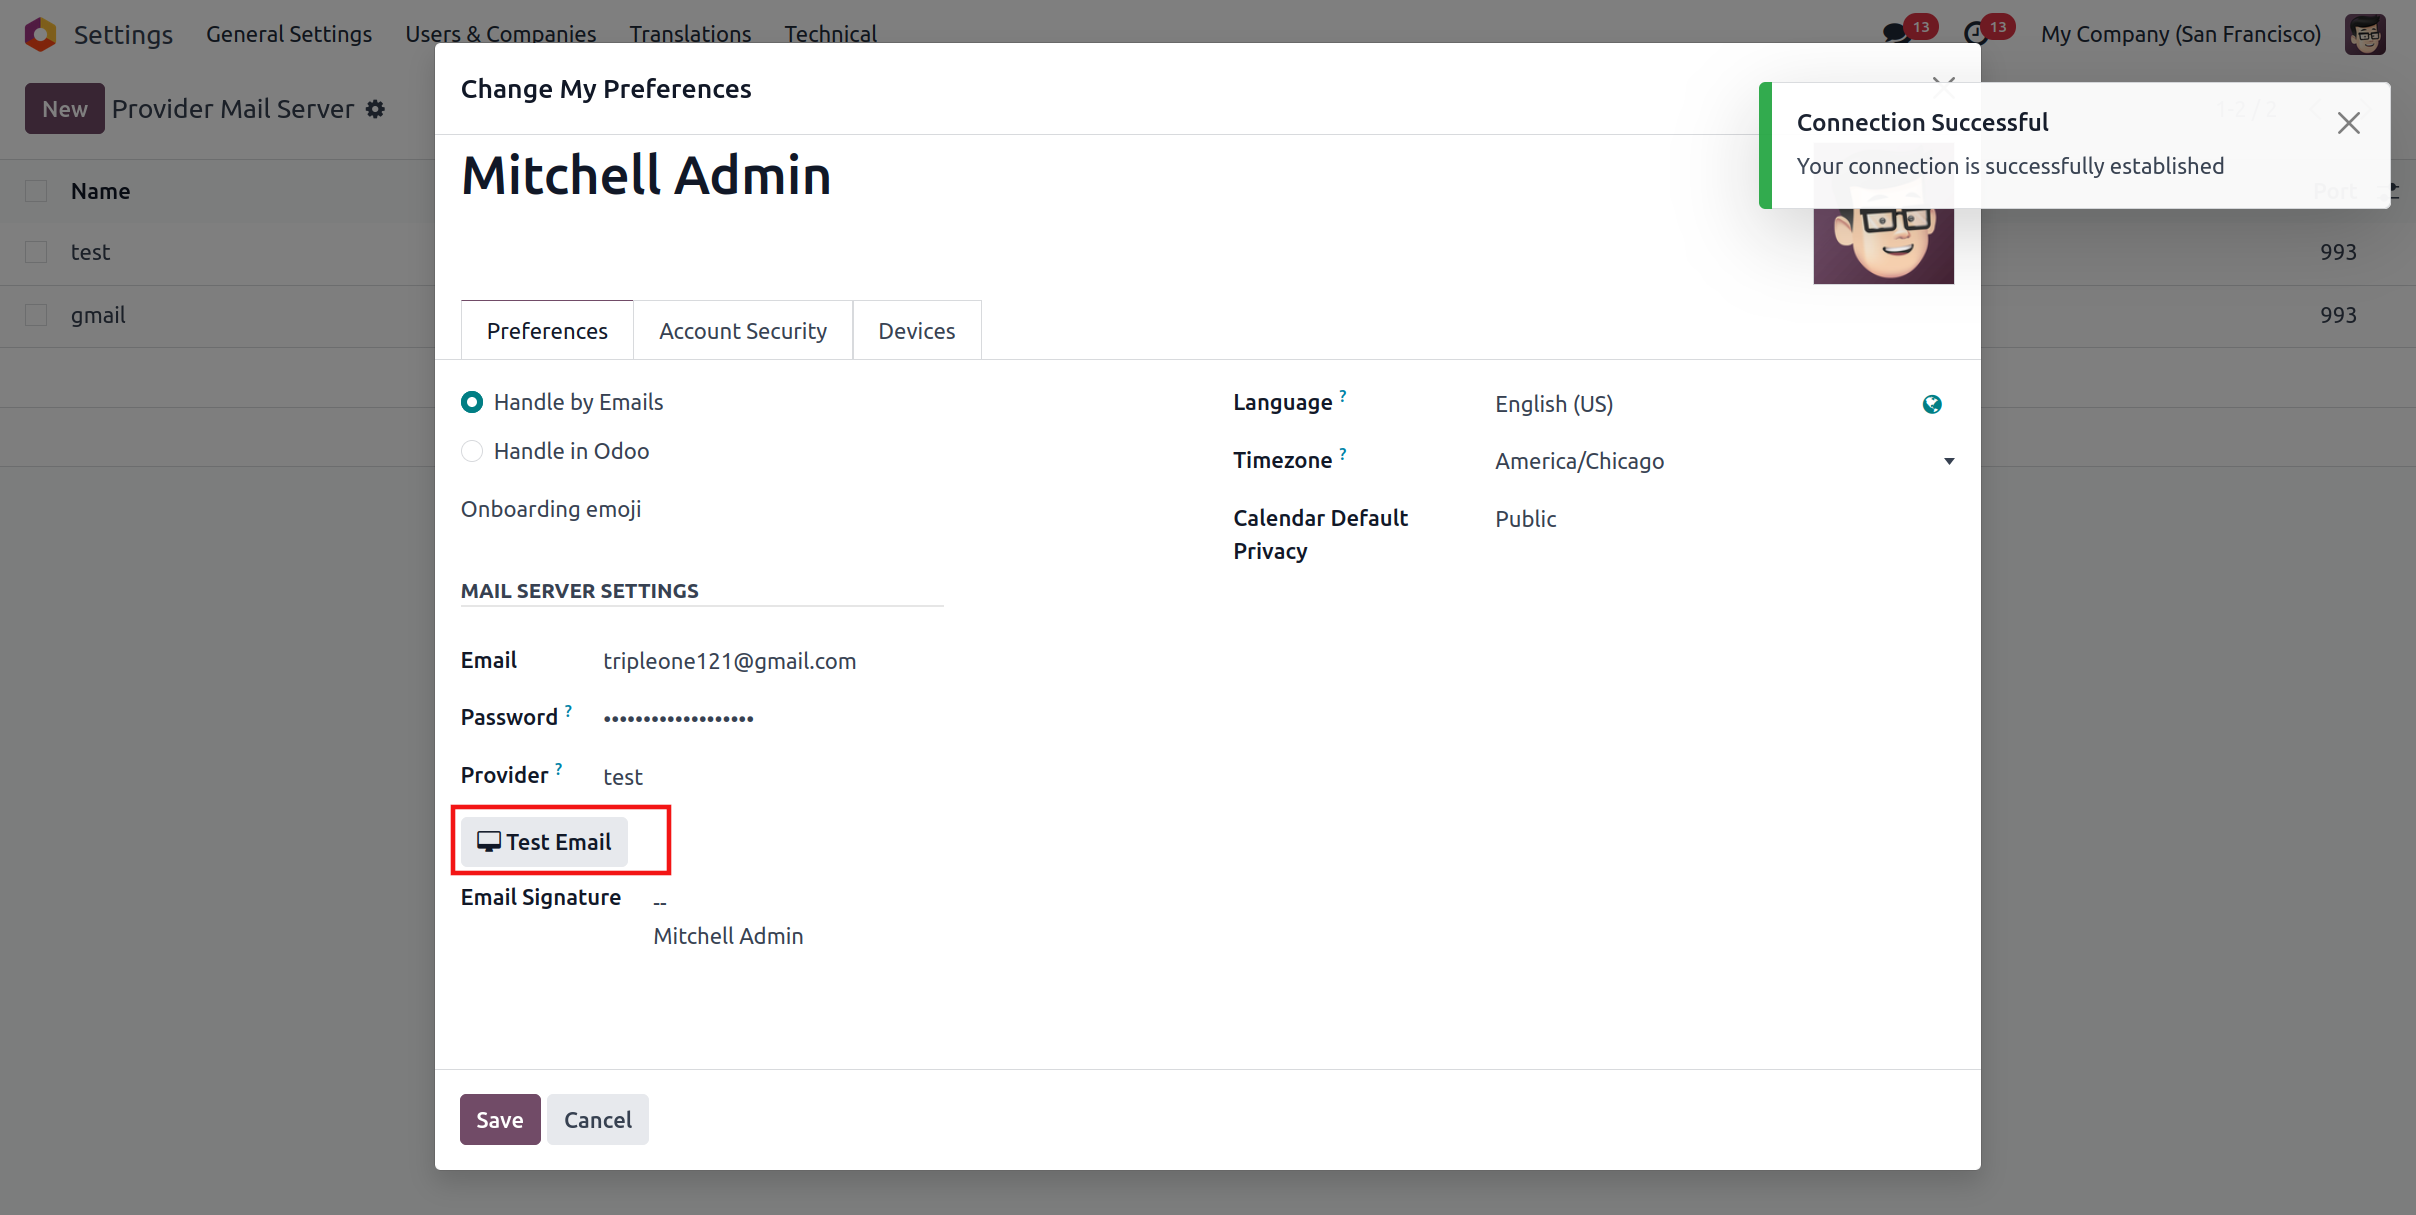
Task: Click the Save button
Action: pyautogui.click(x=499, y=1120)
